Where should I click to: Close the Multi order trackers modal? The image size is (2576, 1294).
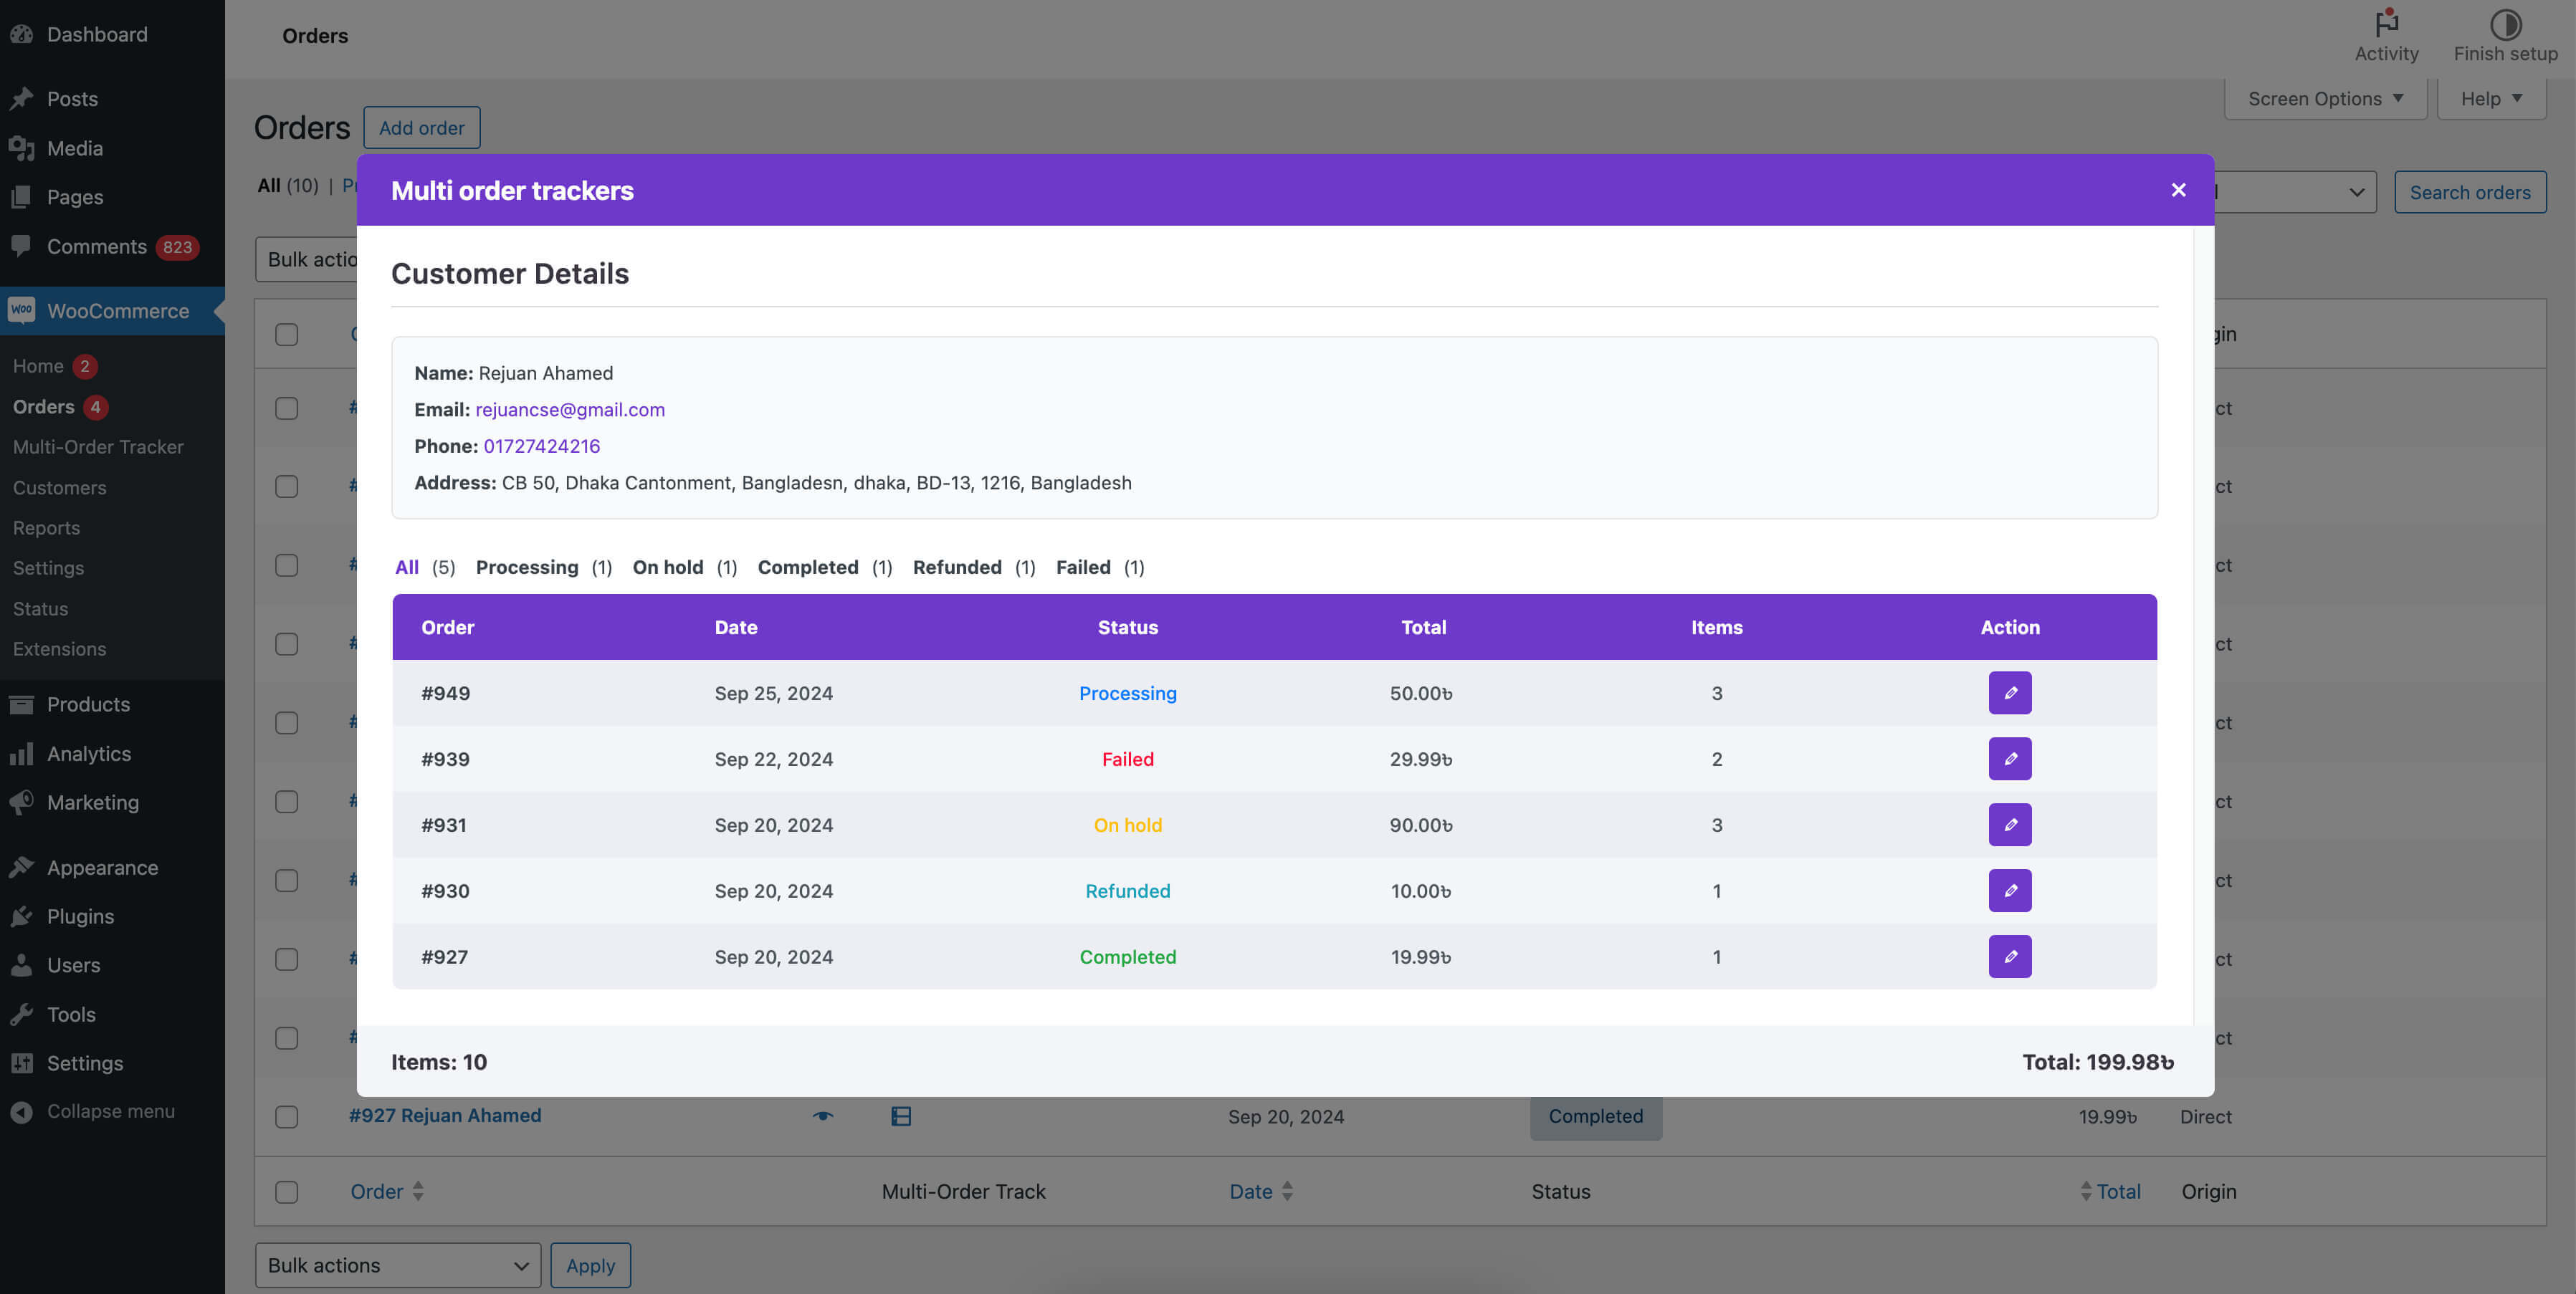click(2178, 189)
